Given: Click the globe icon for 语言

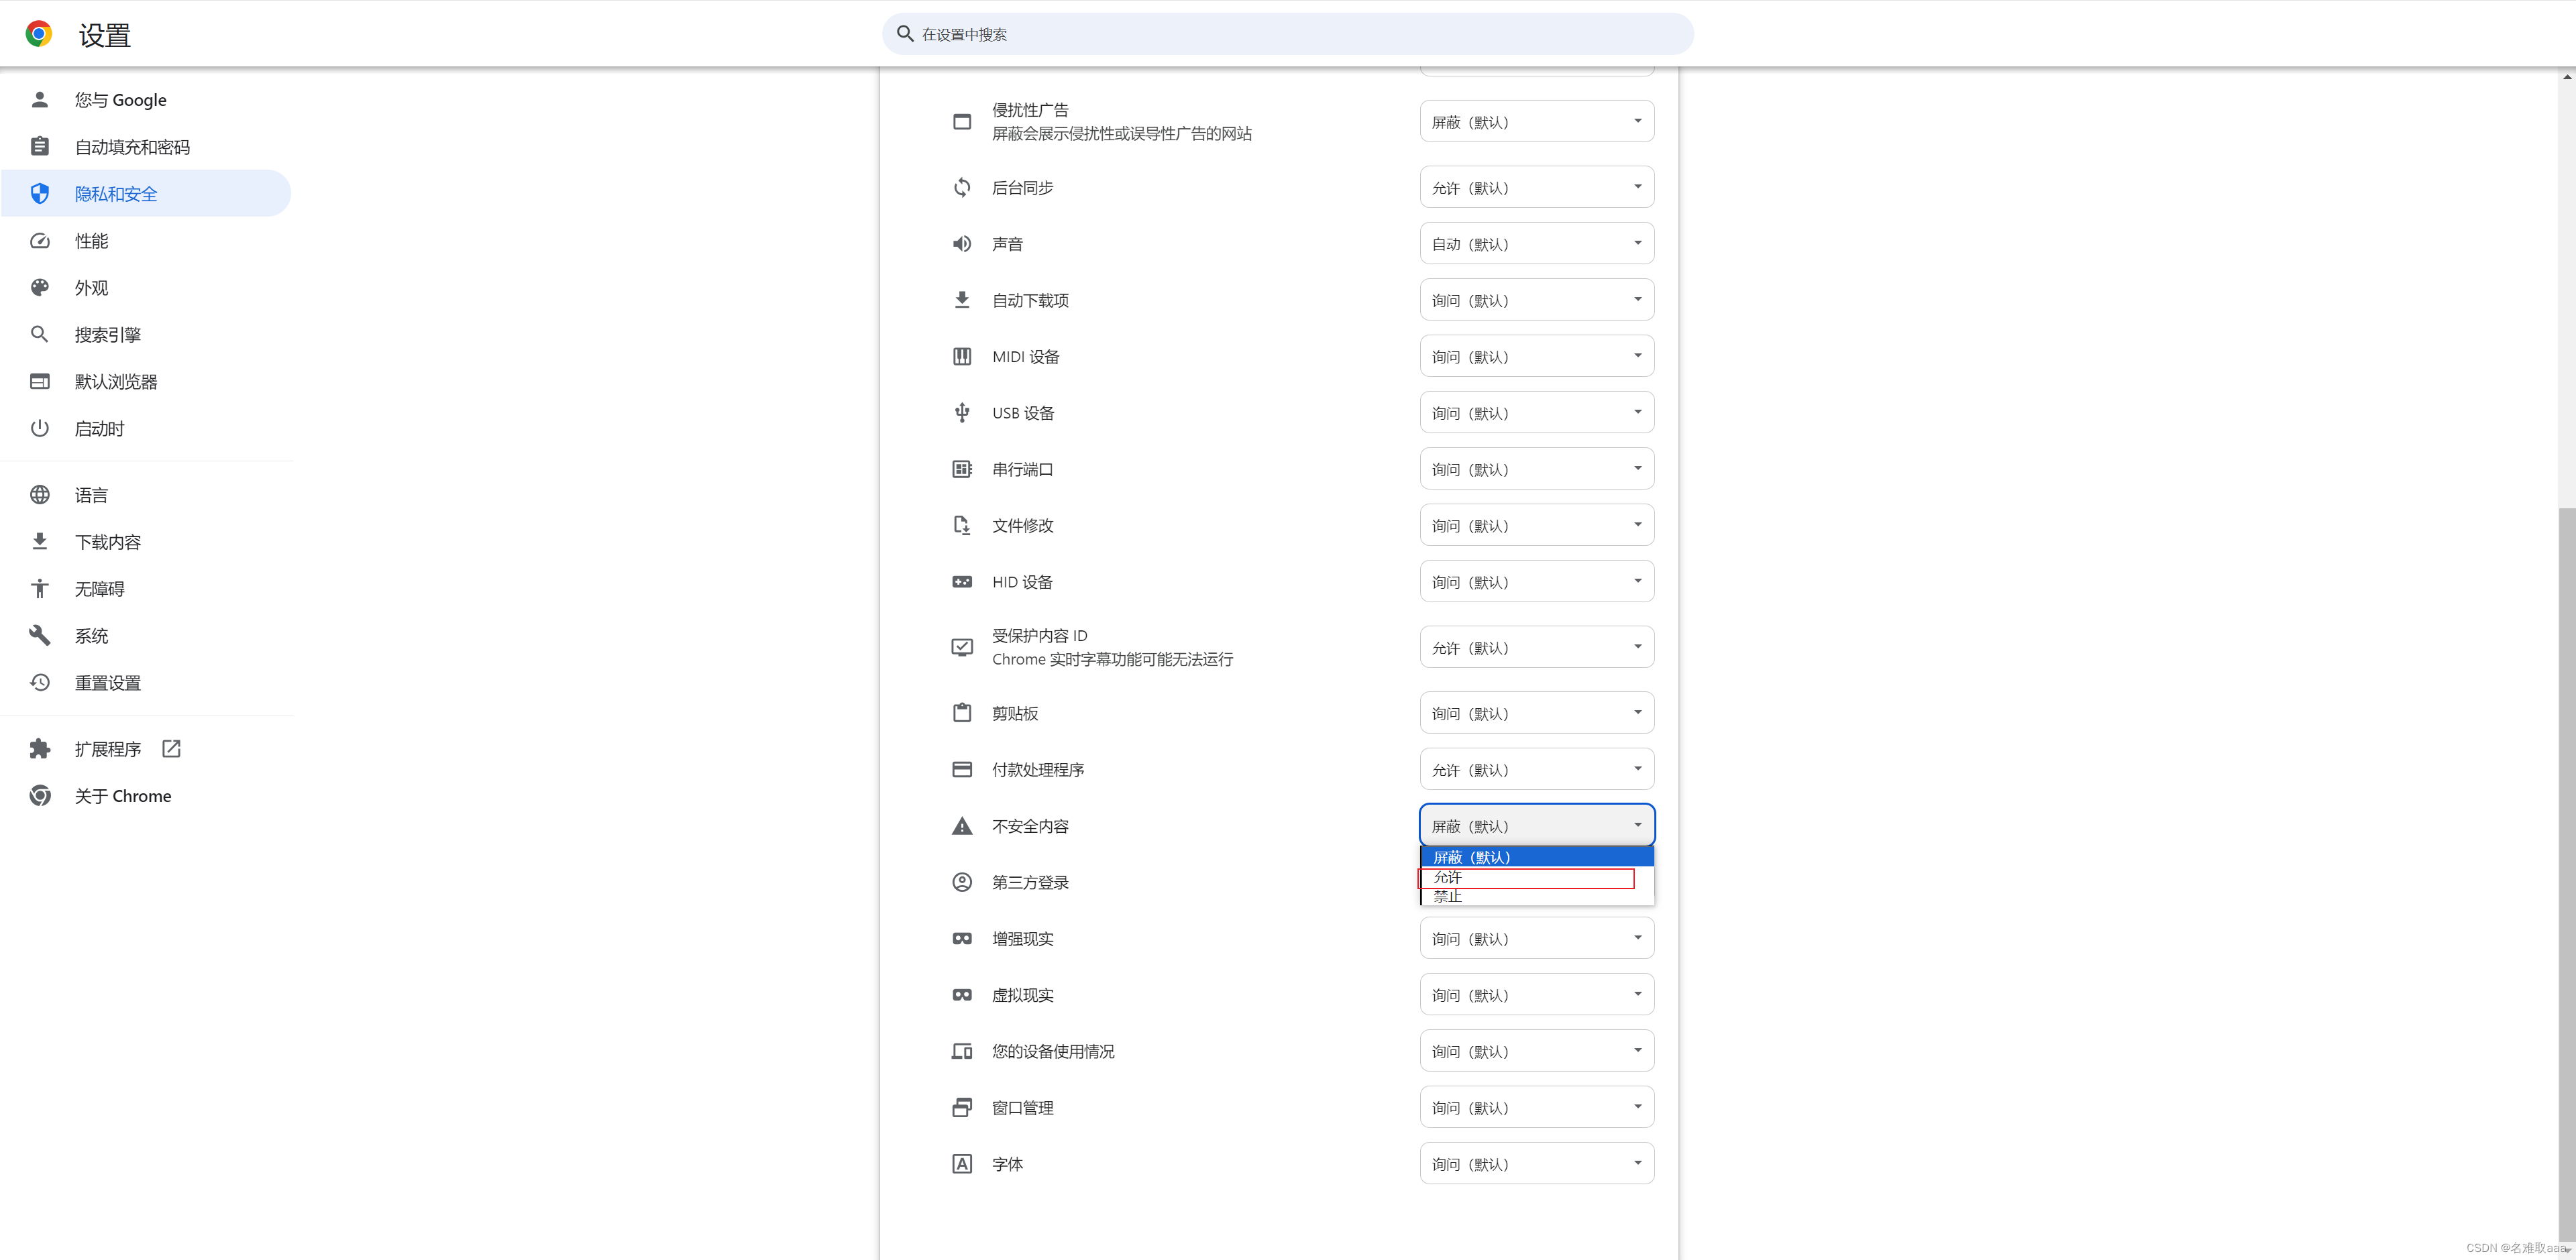Looking at the screenshot, I should (x=40, y=495).
